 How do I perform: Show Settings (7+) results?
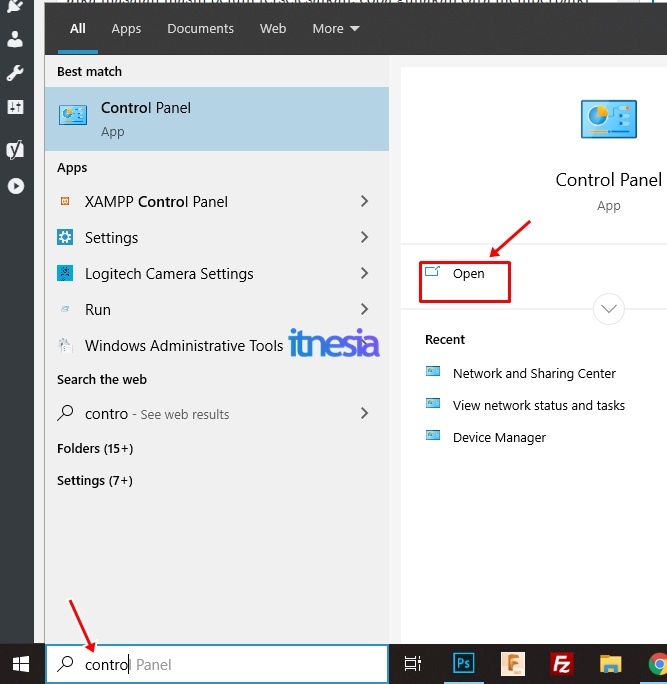click(95, 480)
